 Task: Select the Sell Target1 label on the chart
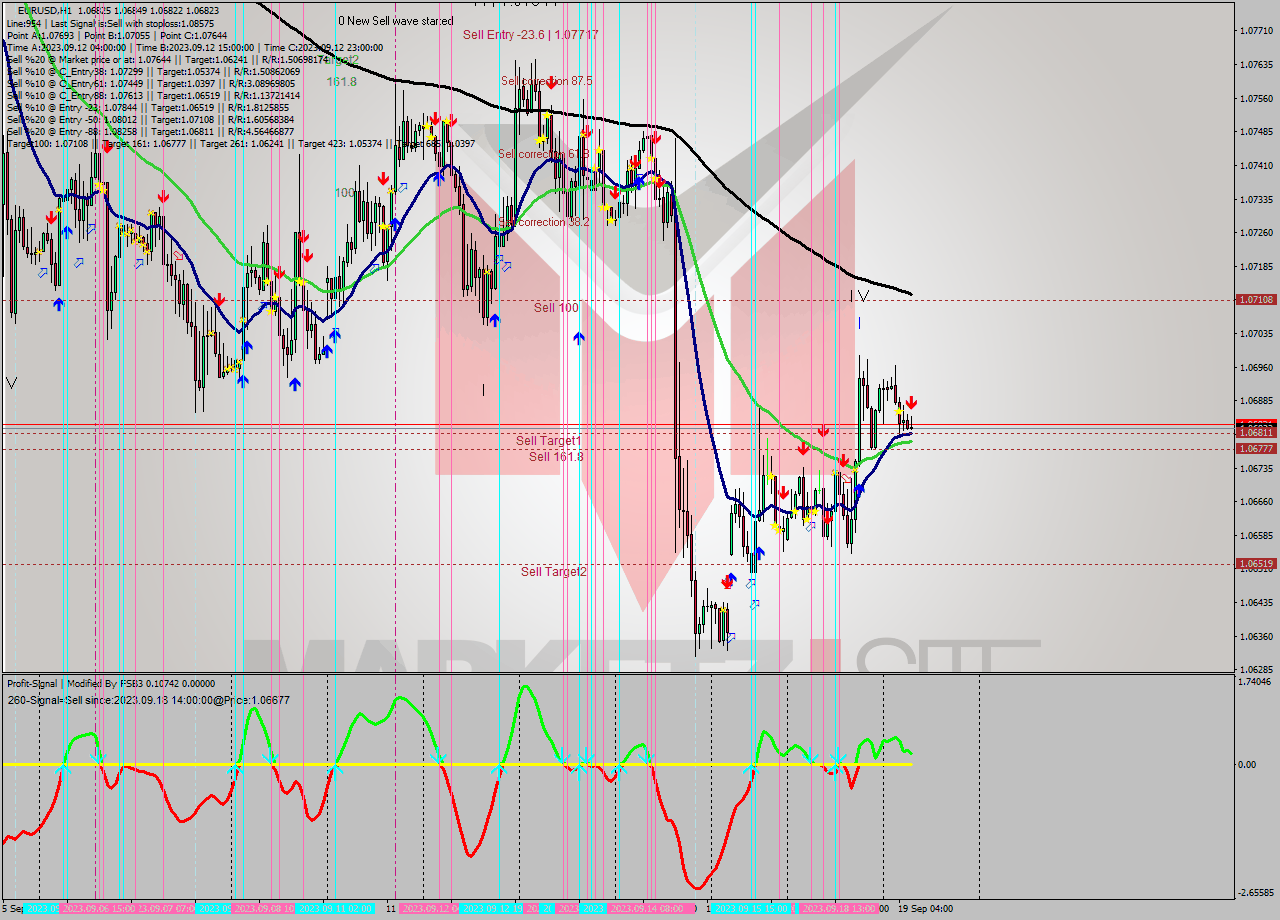click(x=546, y=440)
